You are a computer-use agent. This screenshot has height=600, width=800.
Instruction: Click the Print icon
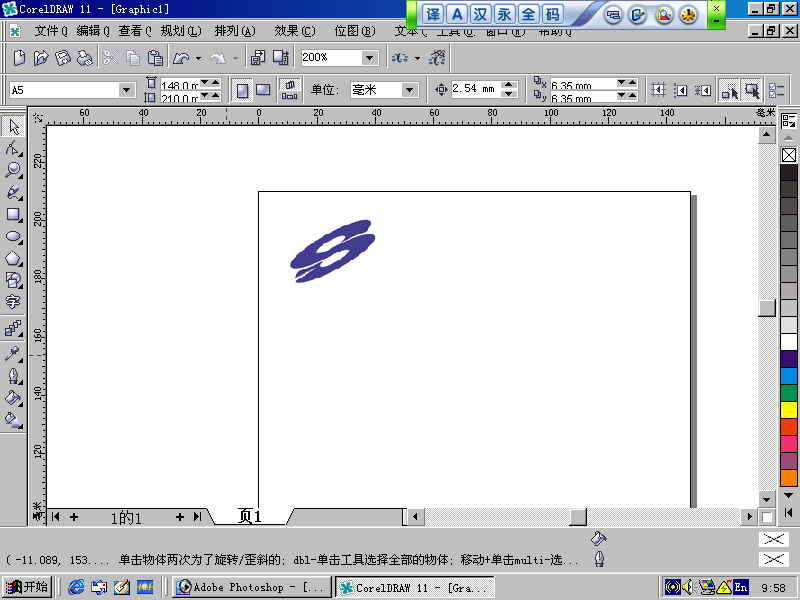[85, 58]
